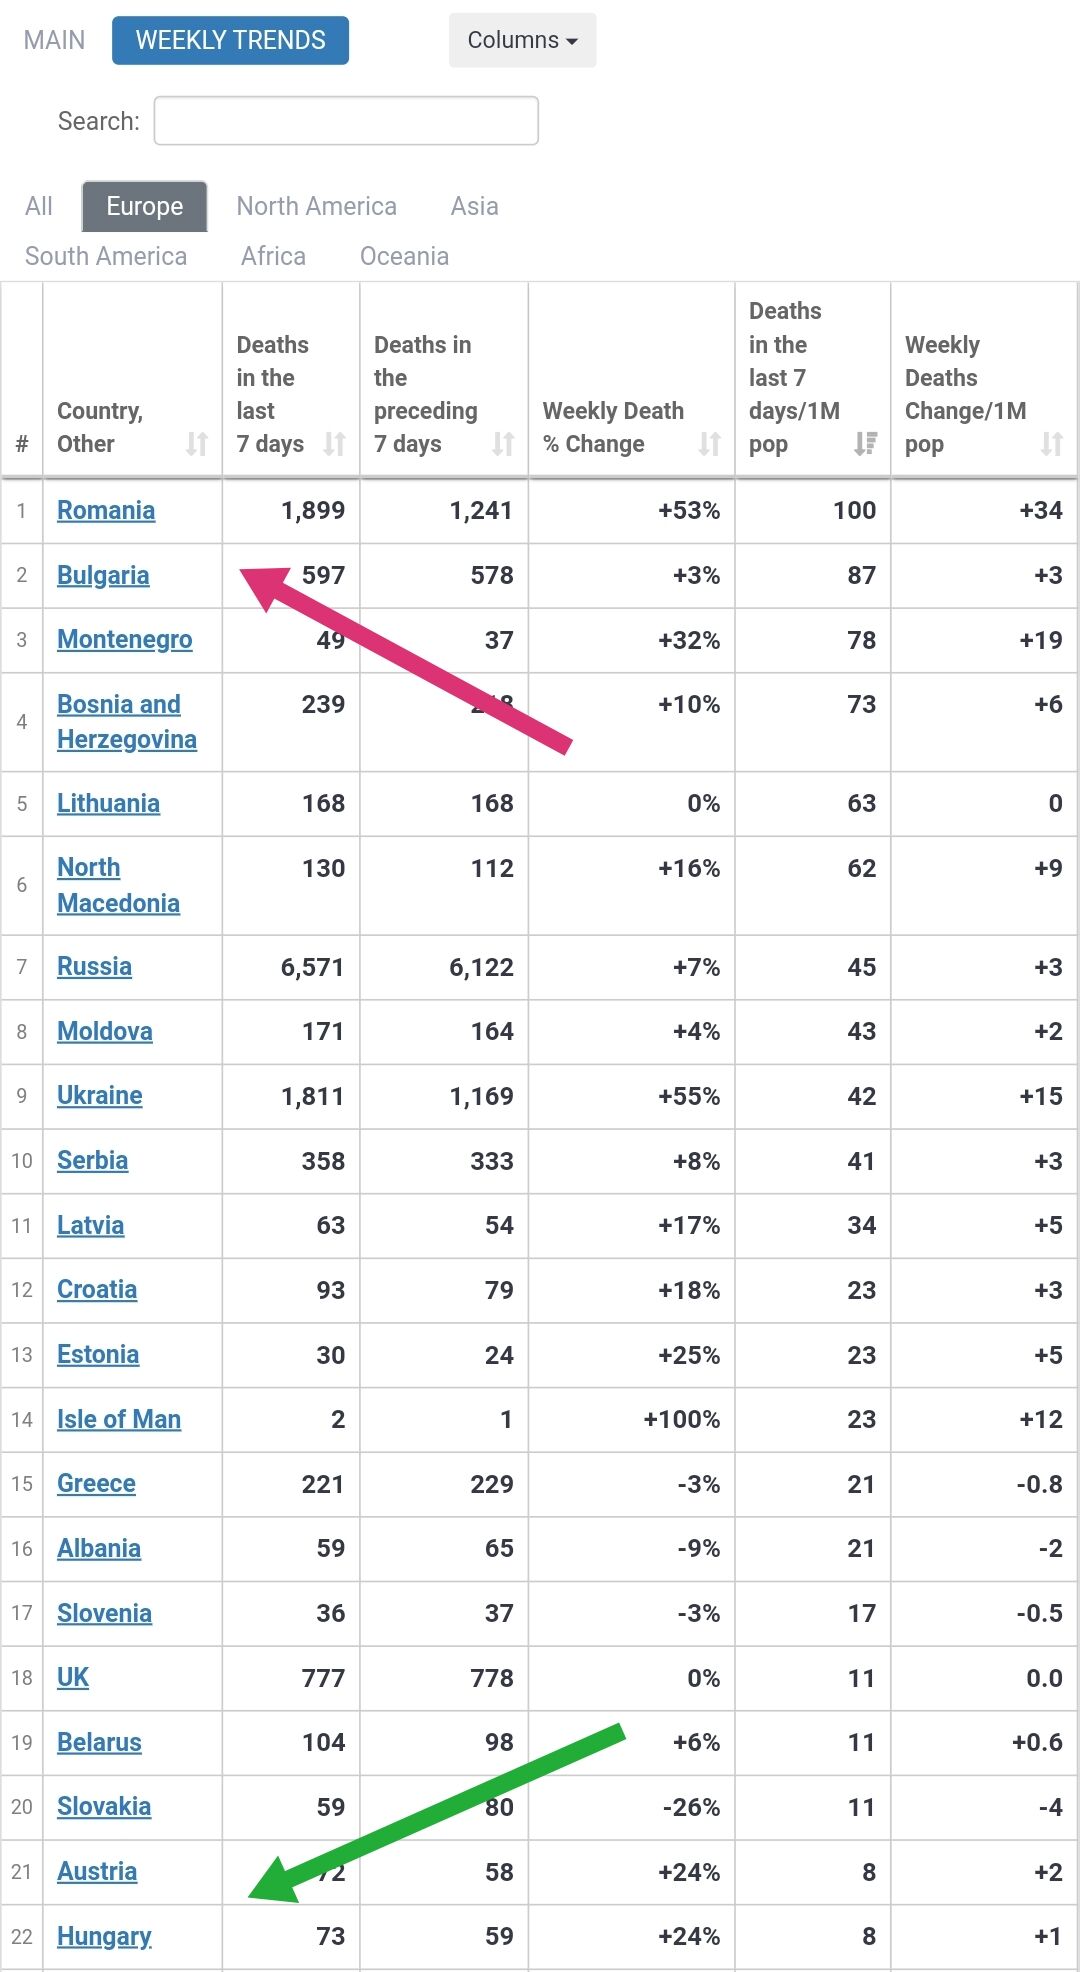
Task: Open the Romania country link
Action: pyautogui.click(x=106, y=510)
